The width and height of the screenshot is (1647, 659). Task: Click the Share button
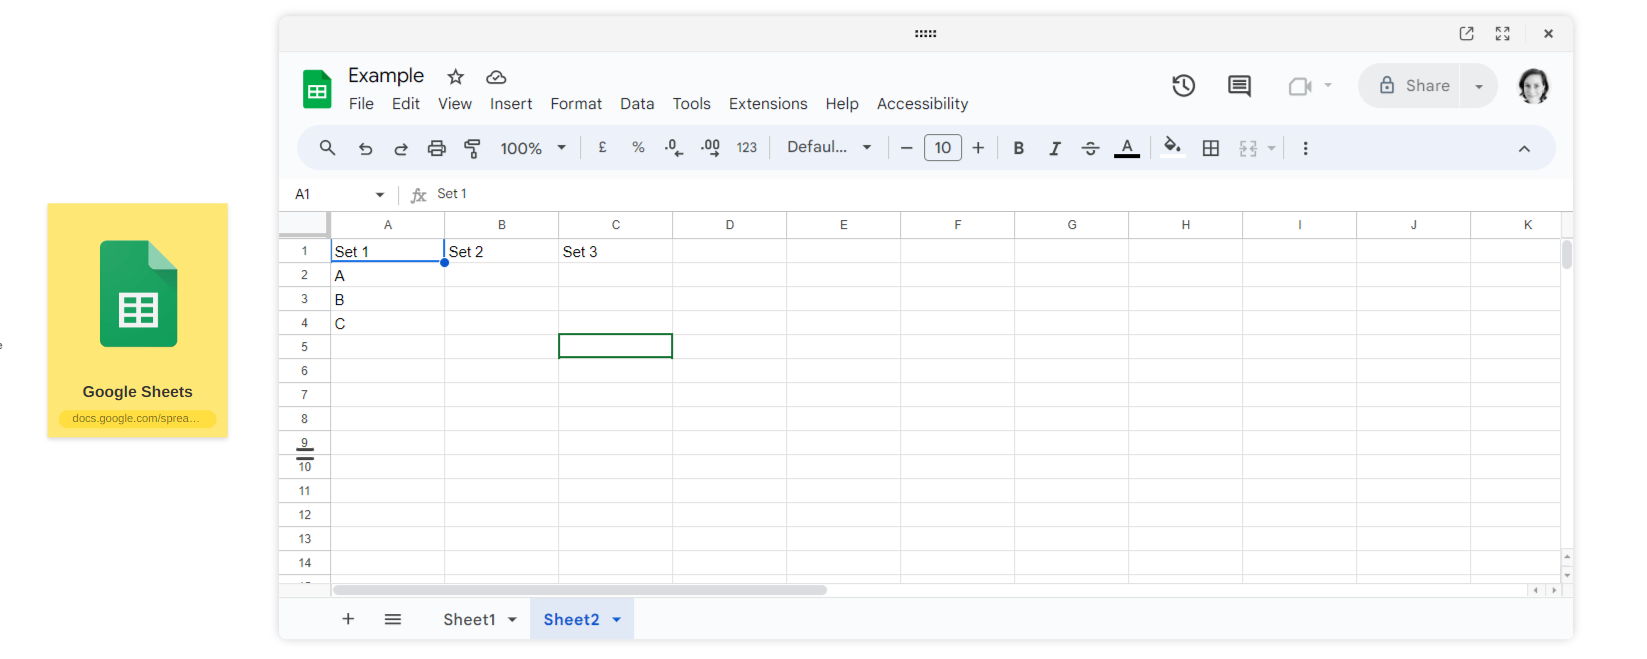point(1414,86)
